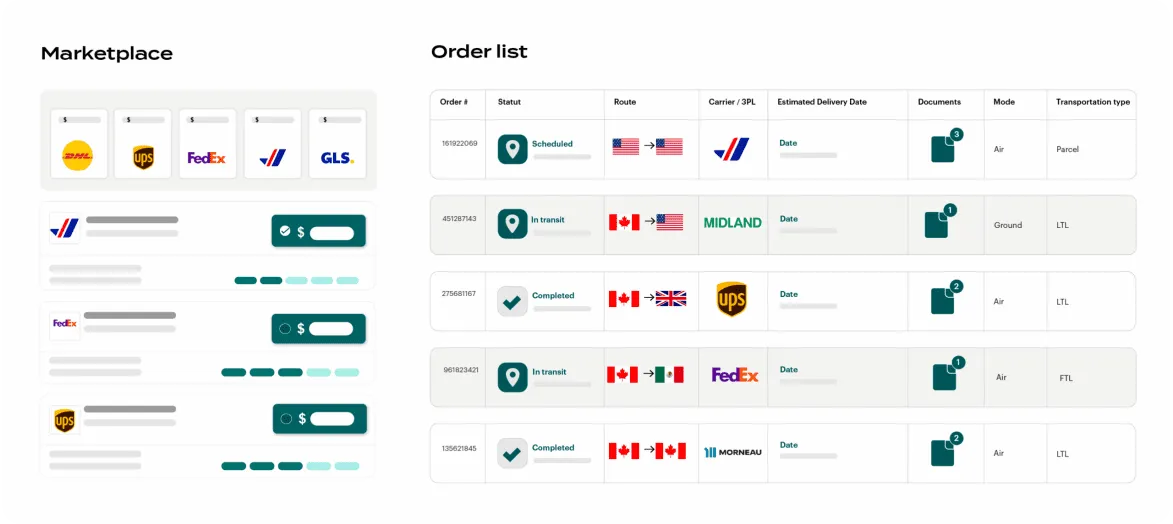
Task: Click the Morneau carrier logo
Action: (x=732, y=452)
